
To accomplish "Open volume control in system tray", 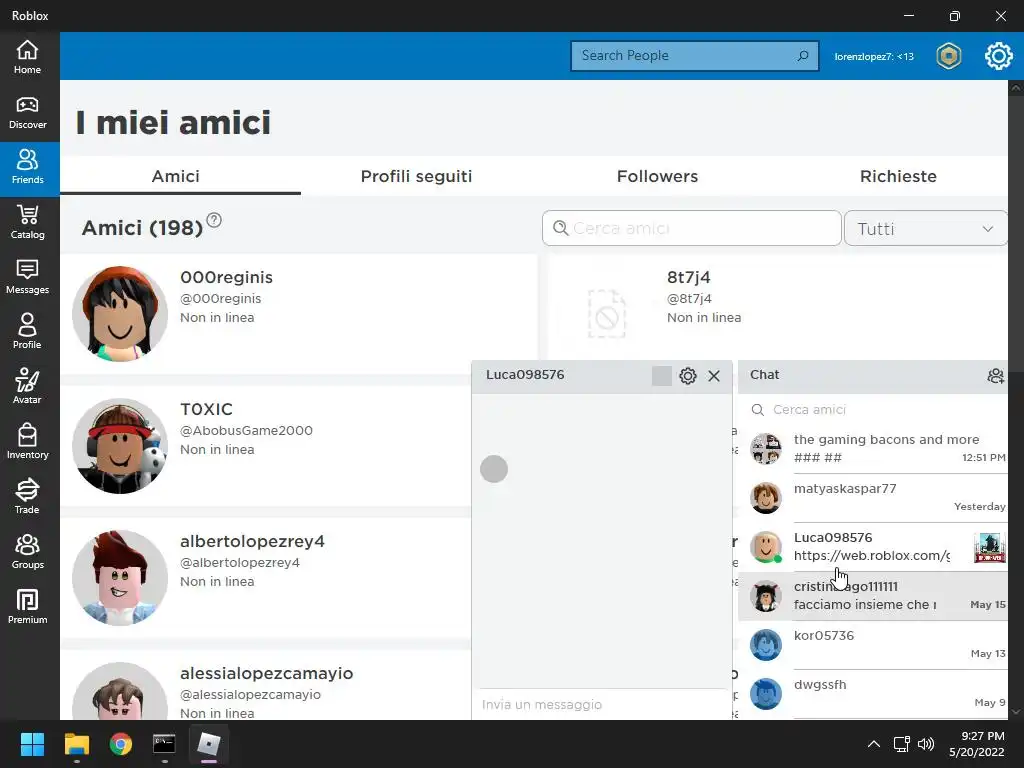I will [926, 744].
